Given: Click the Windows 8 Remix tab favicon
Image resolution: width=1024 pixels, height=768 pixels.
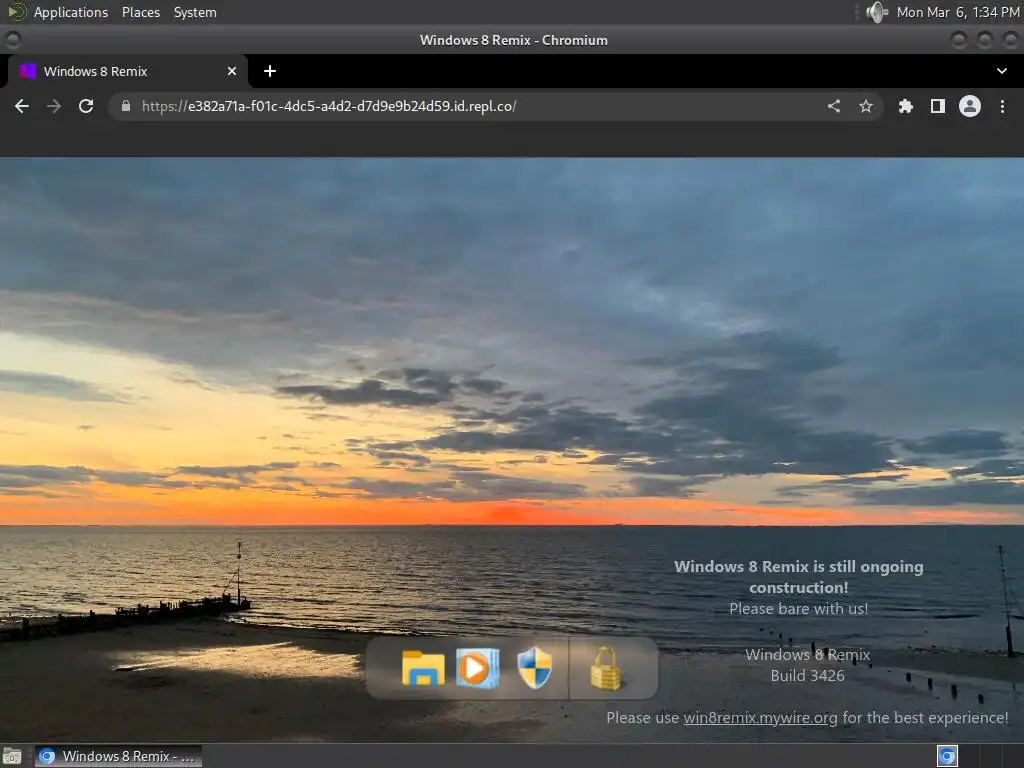Looking at the screenshot, I should point(27,71).
